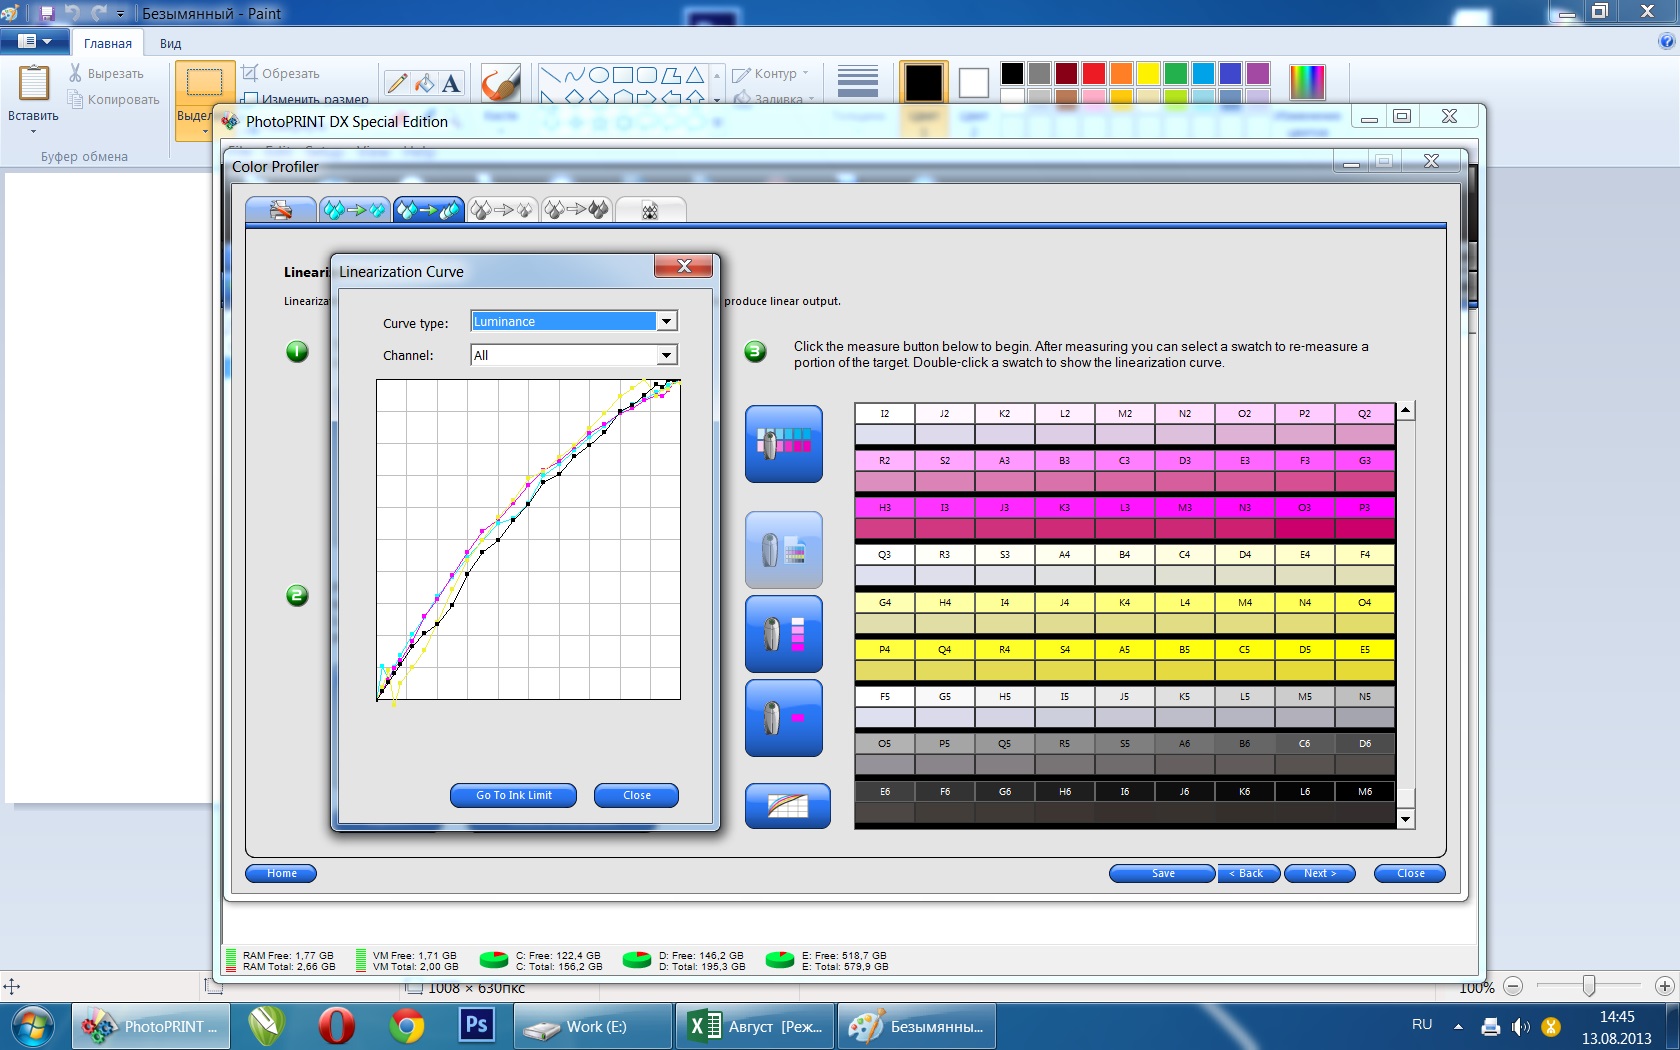Switch to the Вид ribbon tab
Screen dimensions: 1680x1050
pos(171,43)
